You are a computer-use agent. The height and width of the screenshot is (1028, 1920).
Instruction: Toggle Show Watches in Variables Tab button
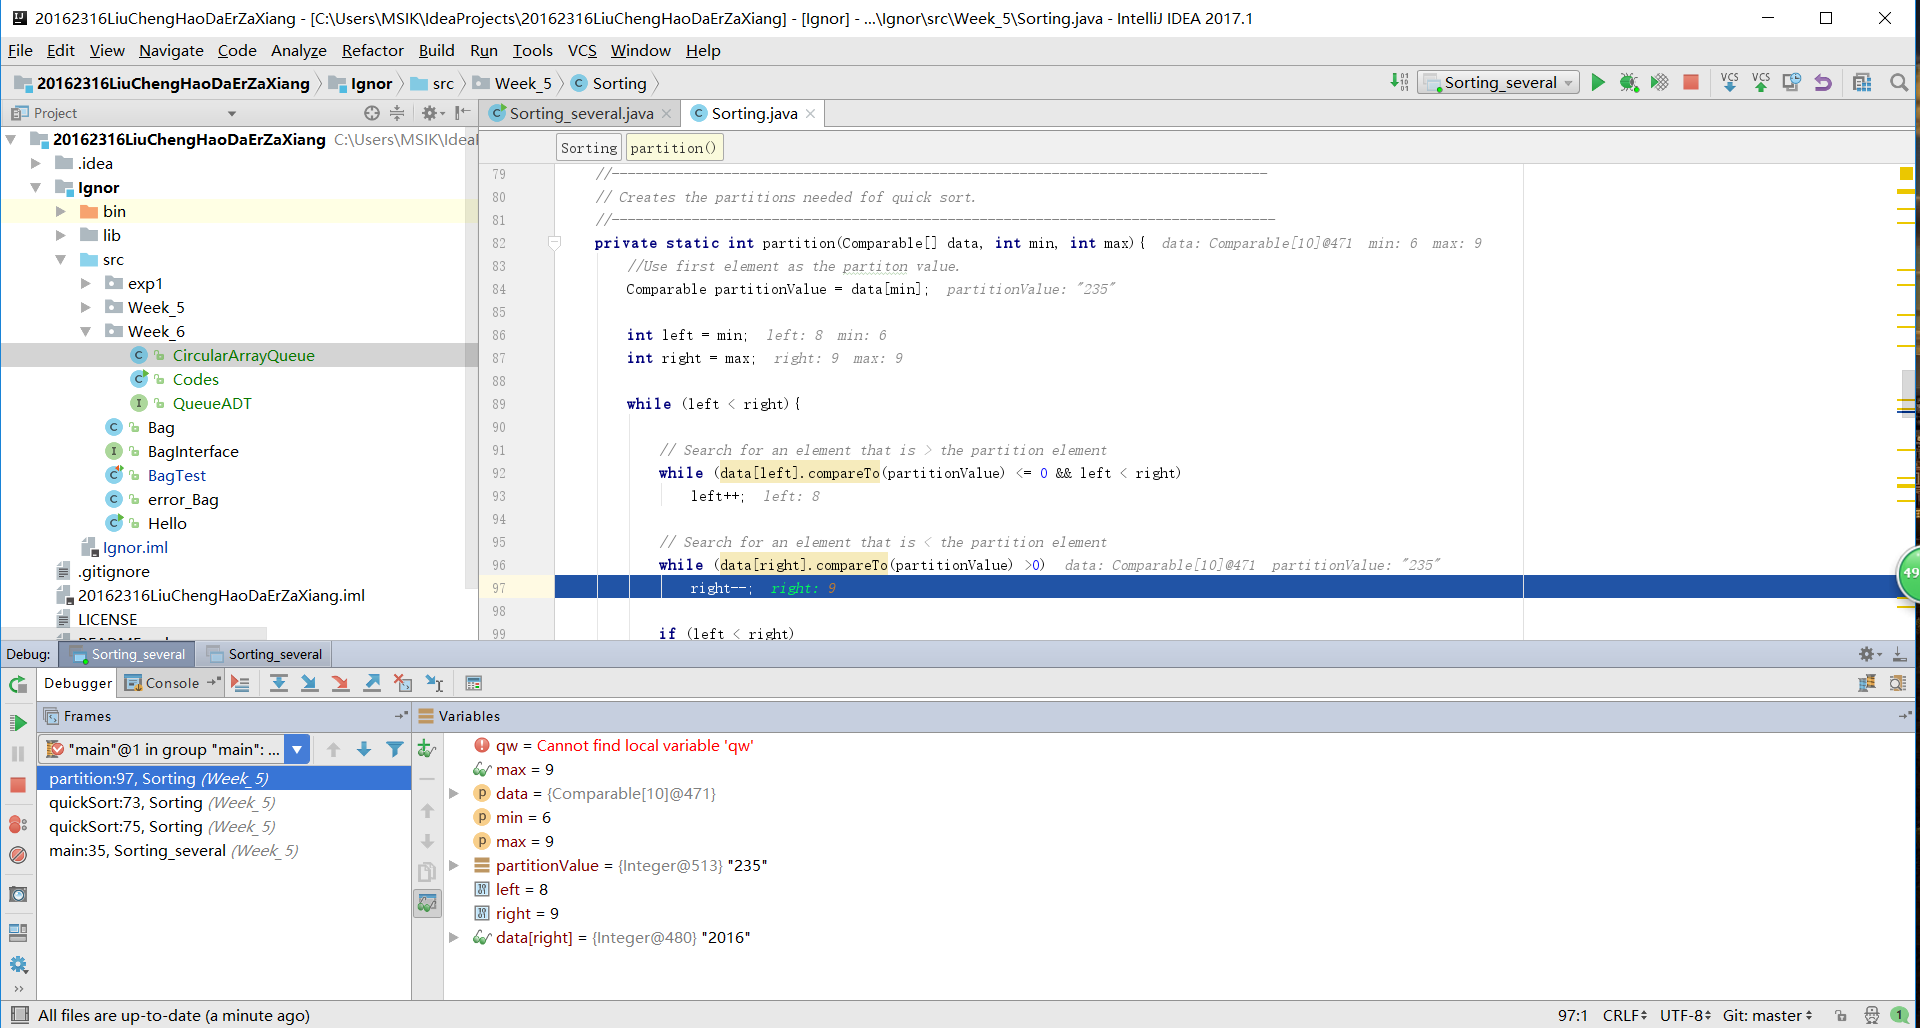tap(427, 903)
